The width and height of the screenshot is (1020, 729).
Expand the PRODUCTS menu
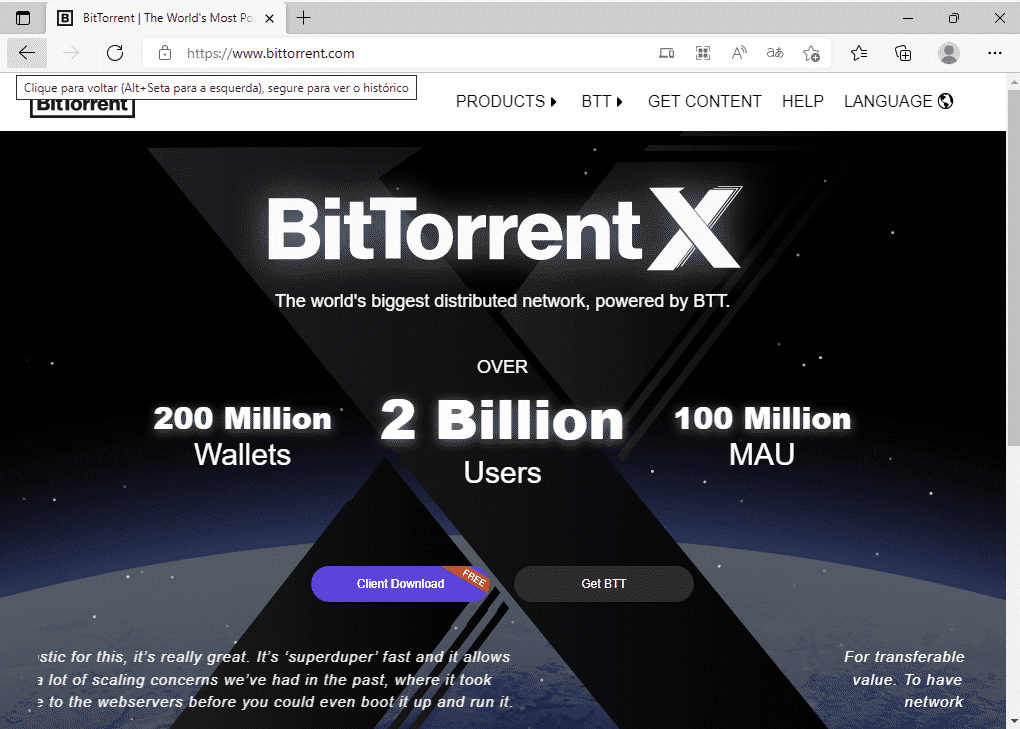tap(506, 101)
